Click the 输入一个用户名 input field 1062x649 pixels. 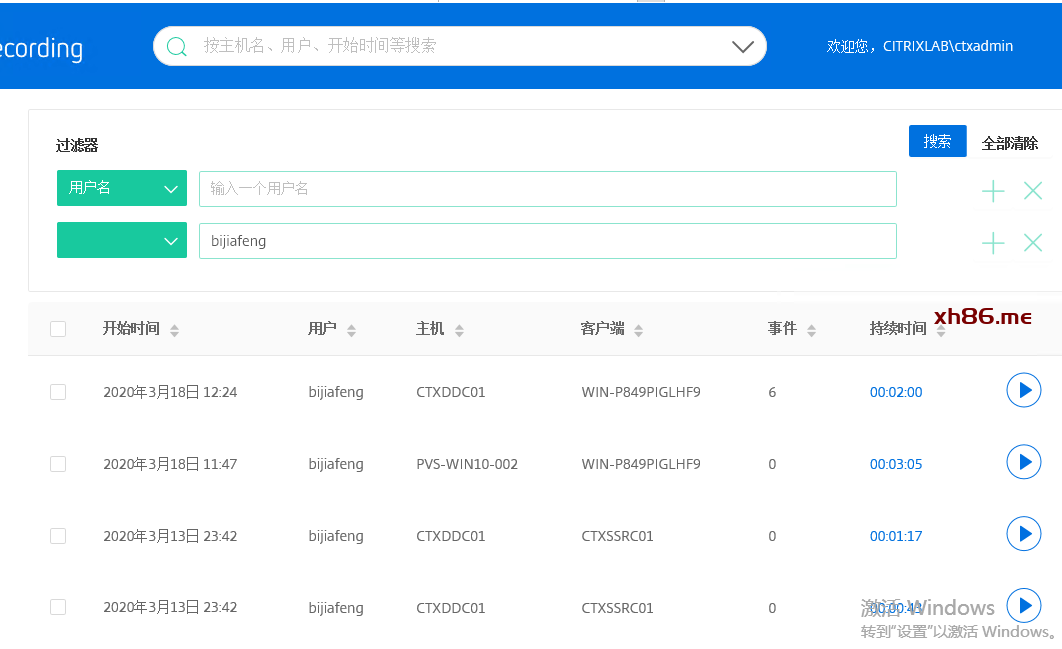[547, 189]
